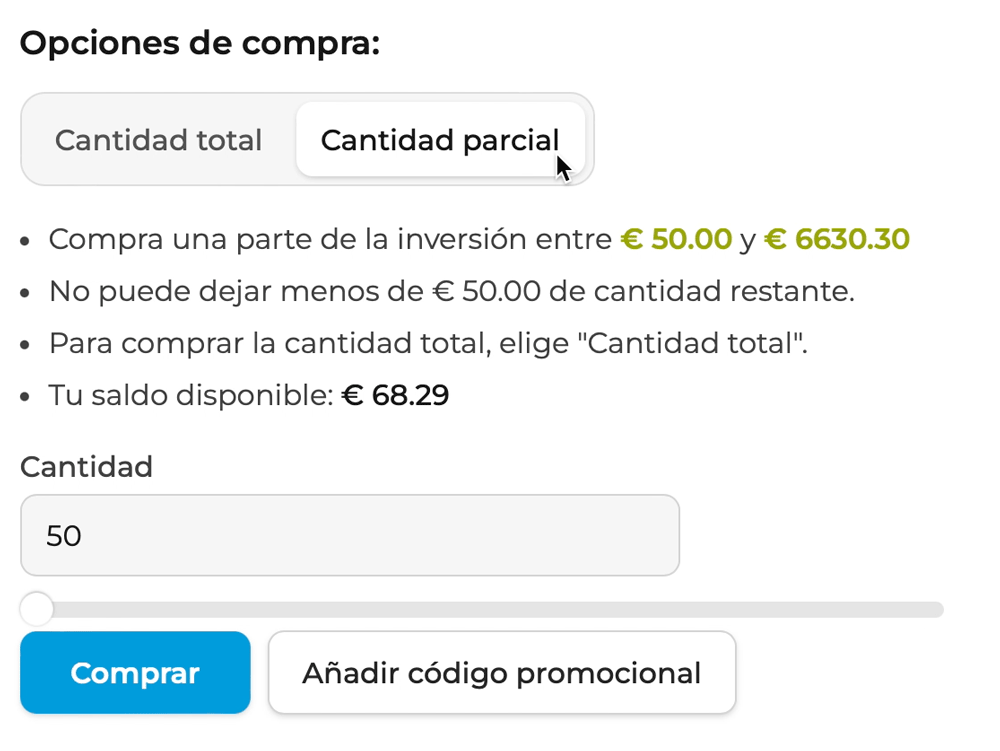Click the Comprar button
The width and height of the screenshot is (1000, 751).
tap(135, 673)
